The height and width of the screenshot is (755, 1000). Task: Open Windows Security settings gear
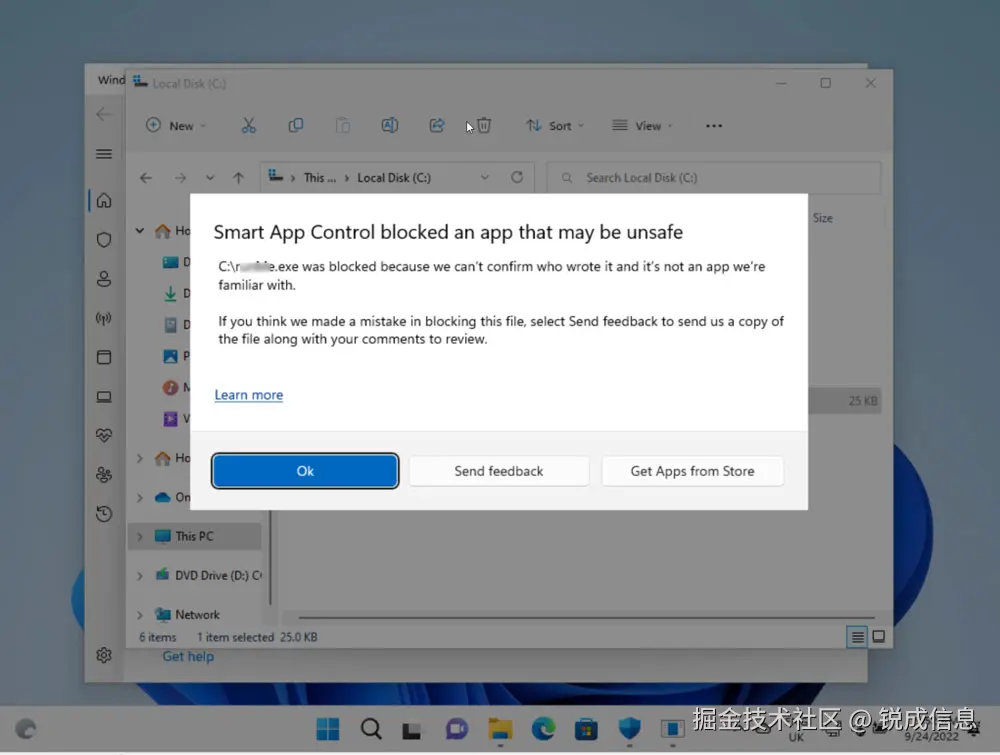coord(103,655)
